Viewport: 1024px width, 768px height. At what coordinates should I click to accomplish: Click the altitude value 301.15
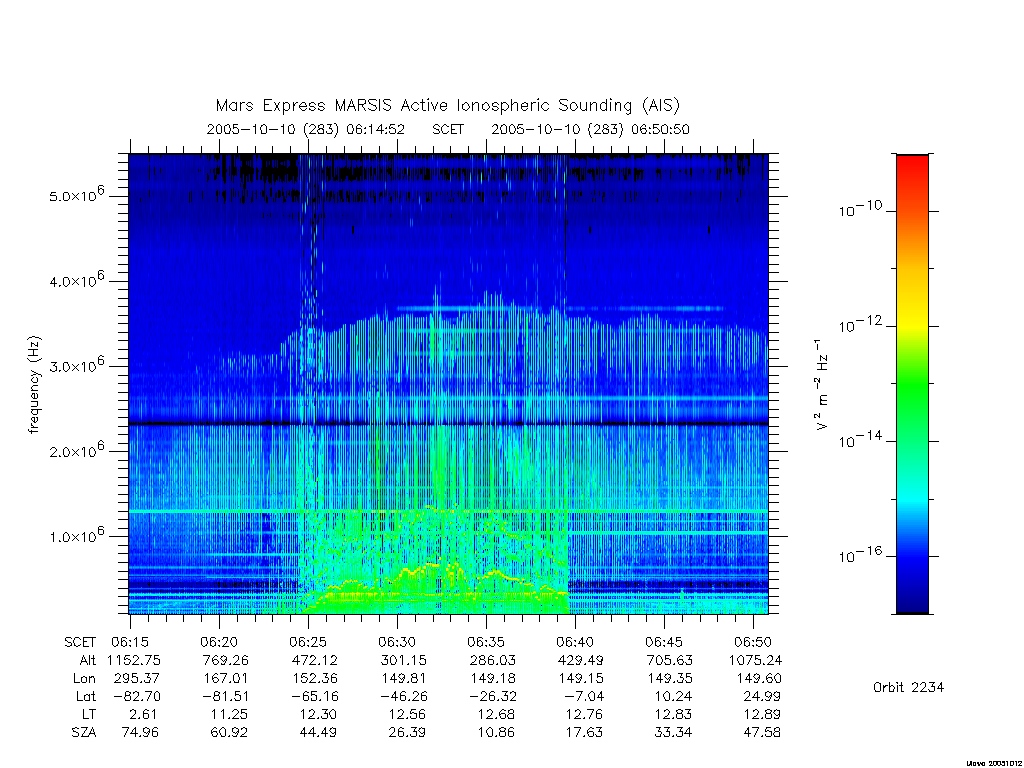tap(404, 660)
